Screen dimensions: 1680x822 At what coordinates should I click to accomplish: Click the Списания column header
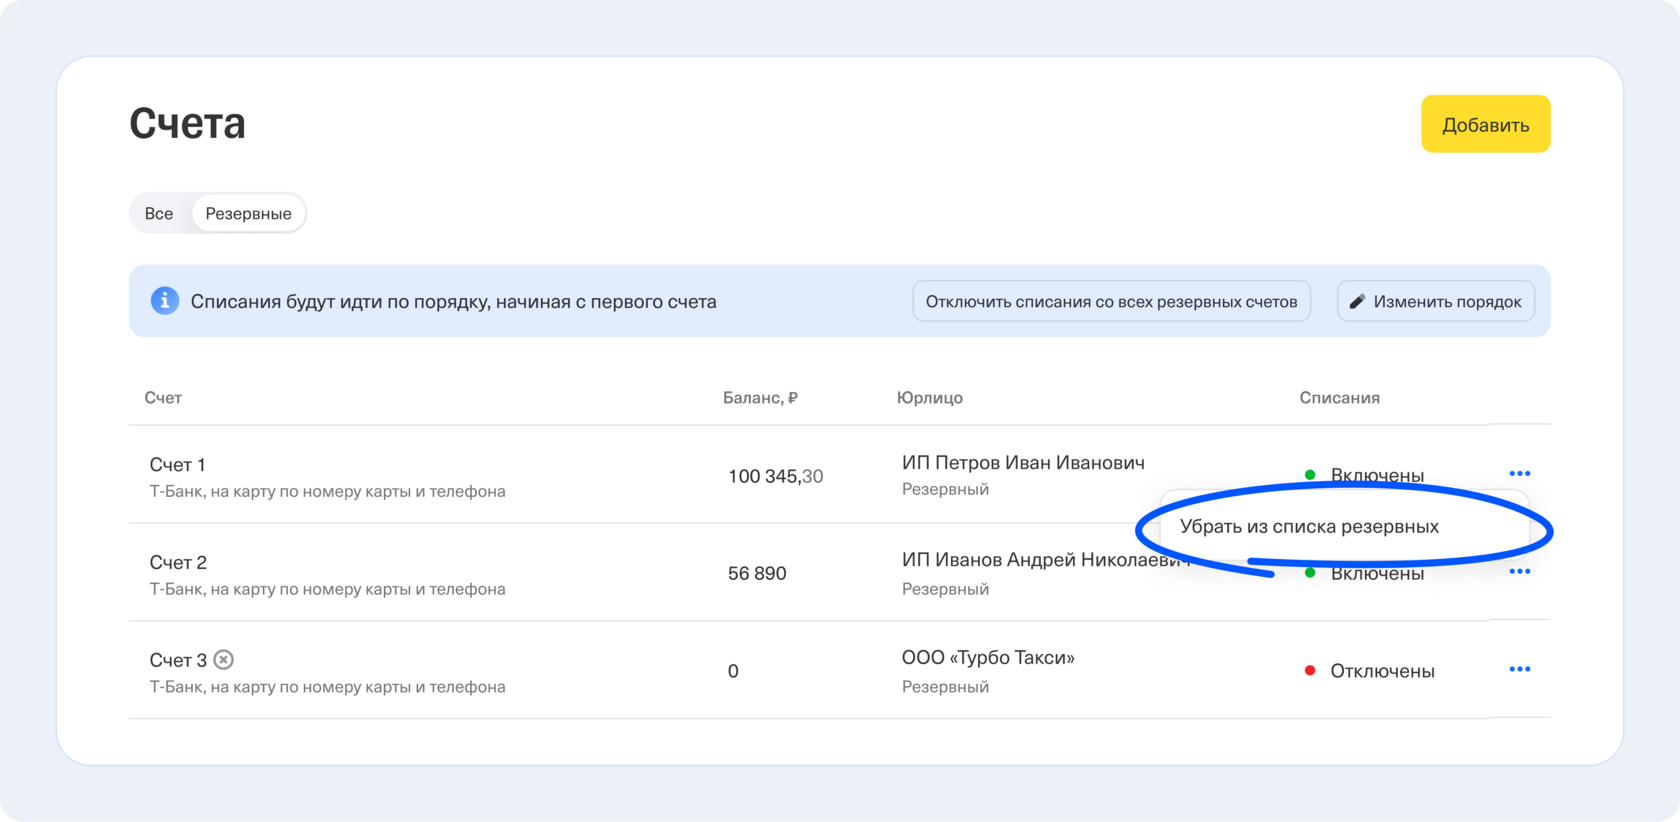(1339, 398)
